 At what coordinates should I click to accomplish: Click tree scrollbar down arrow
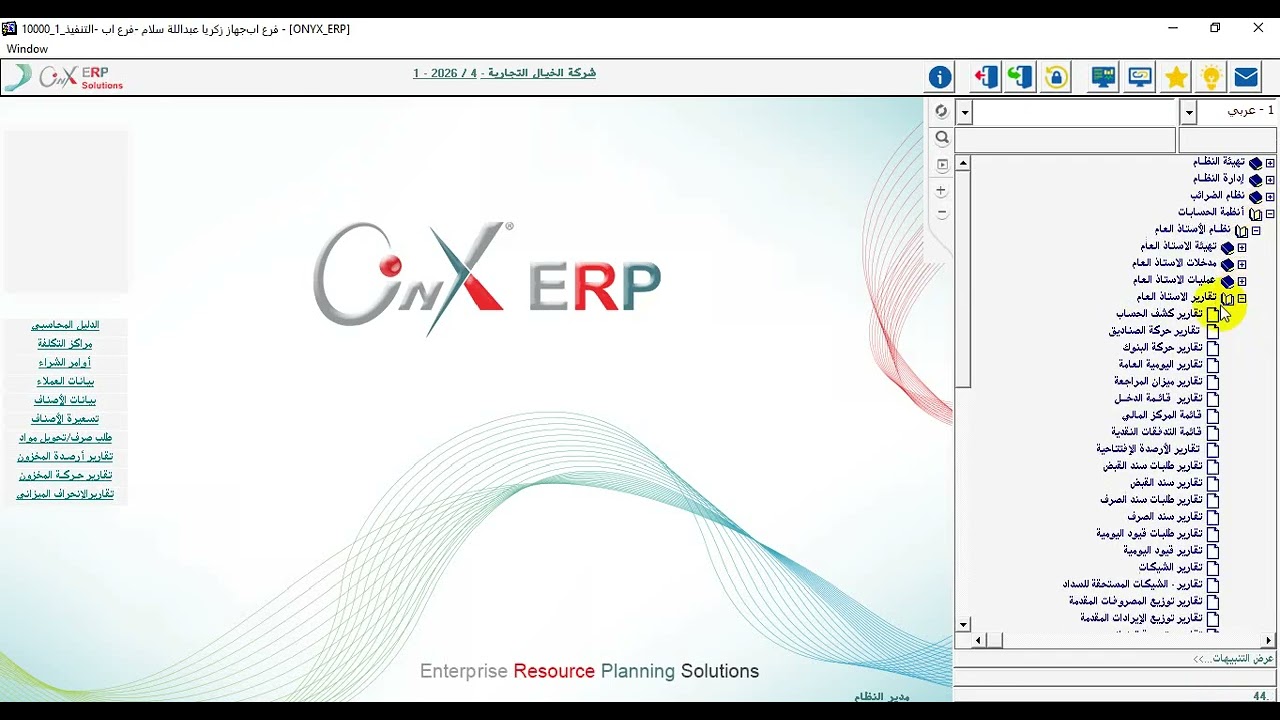963,625
